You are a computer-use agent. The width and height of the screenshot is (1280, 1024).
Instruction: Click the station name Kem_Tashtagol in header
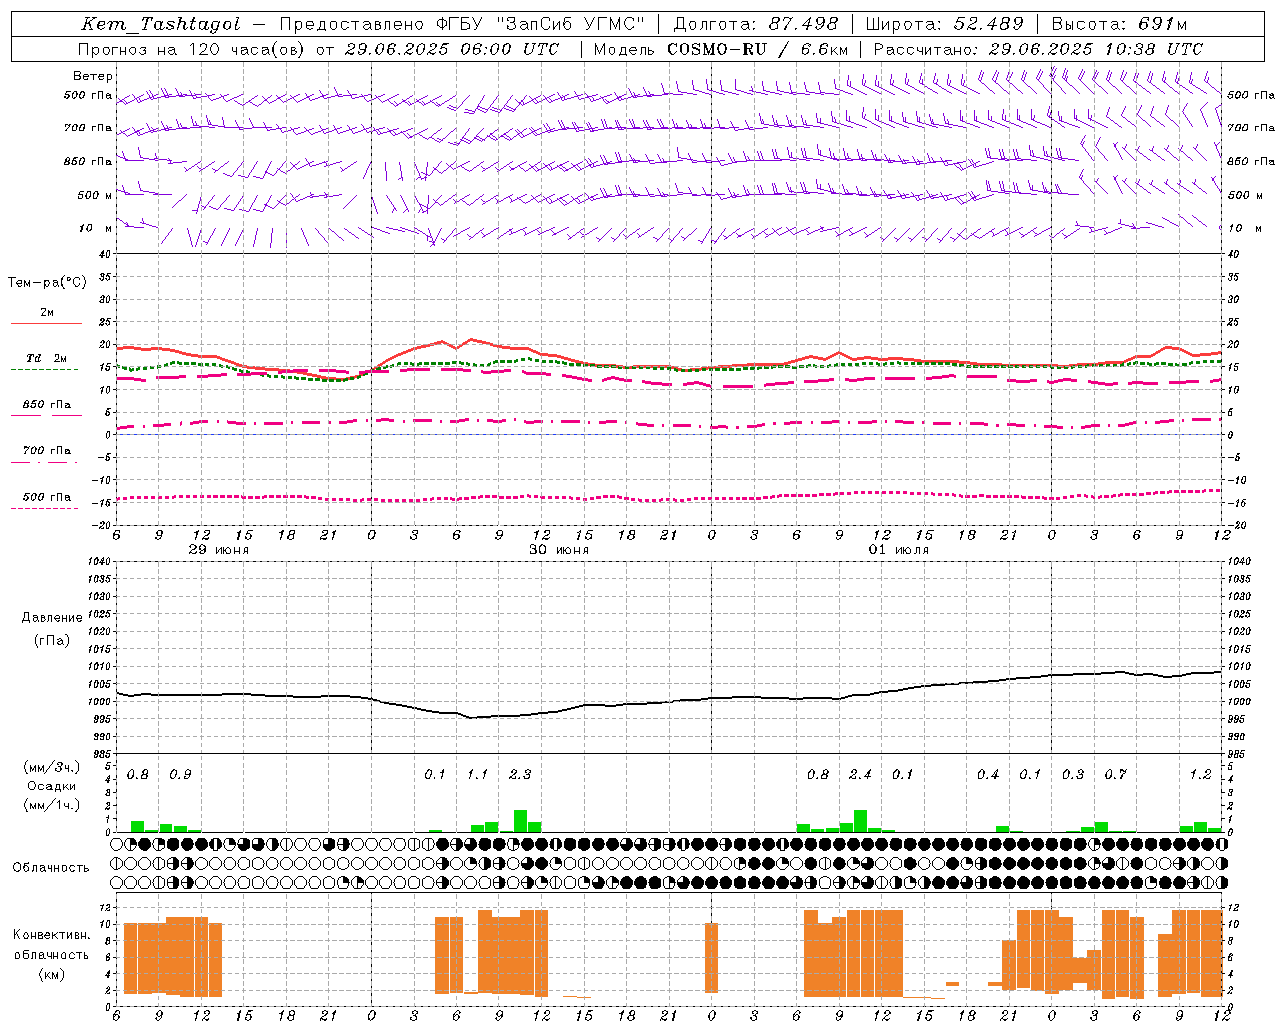pyautogui.click(x=161, y=24)
